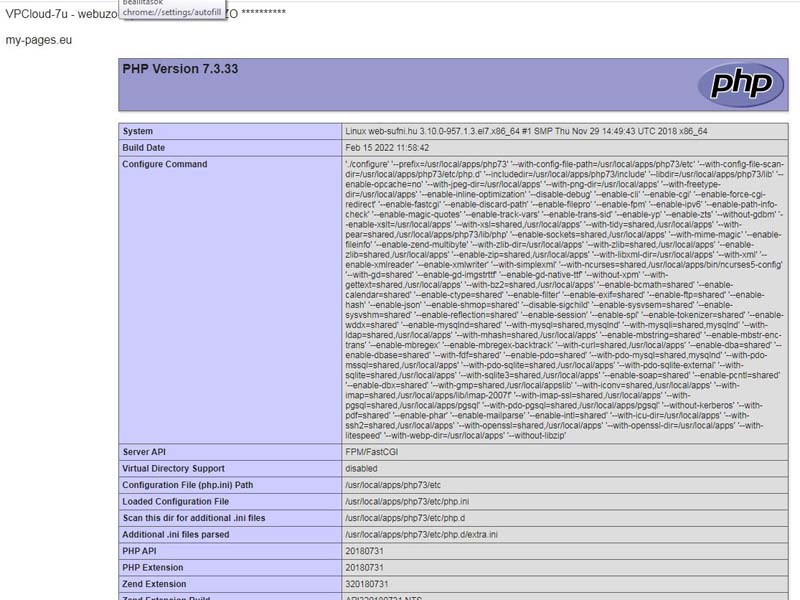This screenshot has width=800, height=600.
Task: Click the /usr/local/apps/php73/etc/php.d value
Action: point(405,518)
